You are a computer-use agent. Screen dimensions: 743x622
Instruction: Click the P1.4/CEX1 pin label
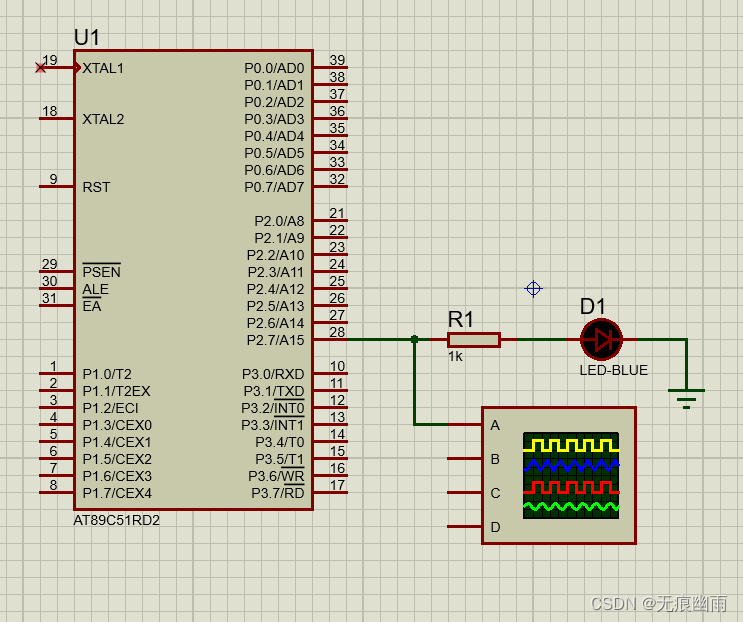pos(117,442)
